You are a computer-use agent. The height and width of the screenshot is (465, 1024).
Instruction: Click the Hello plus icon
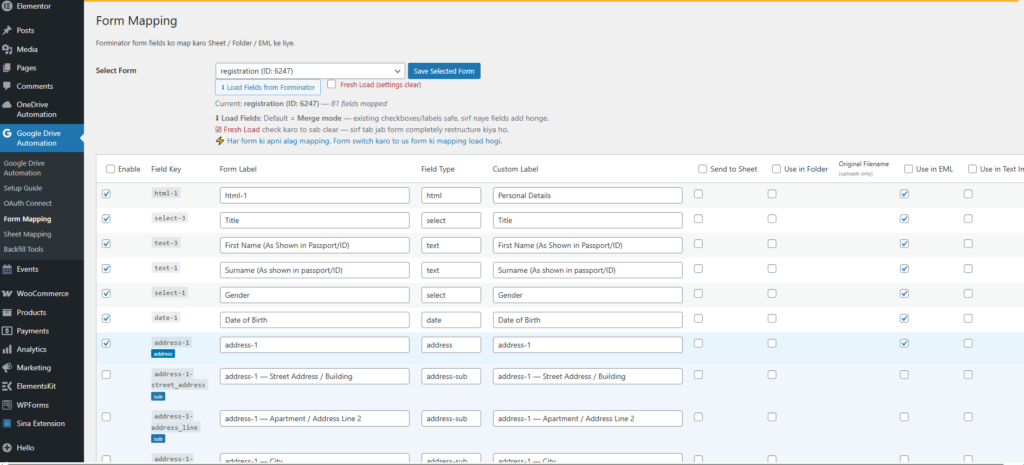point(7,448)
